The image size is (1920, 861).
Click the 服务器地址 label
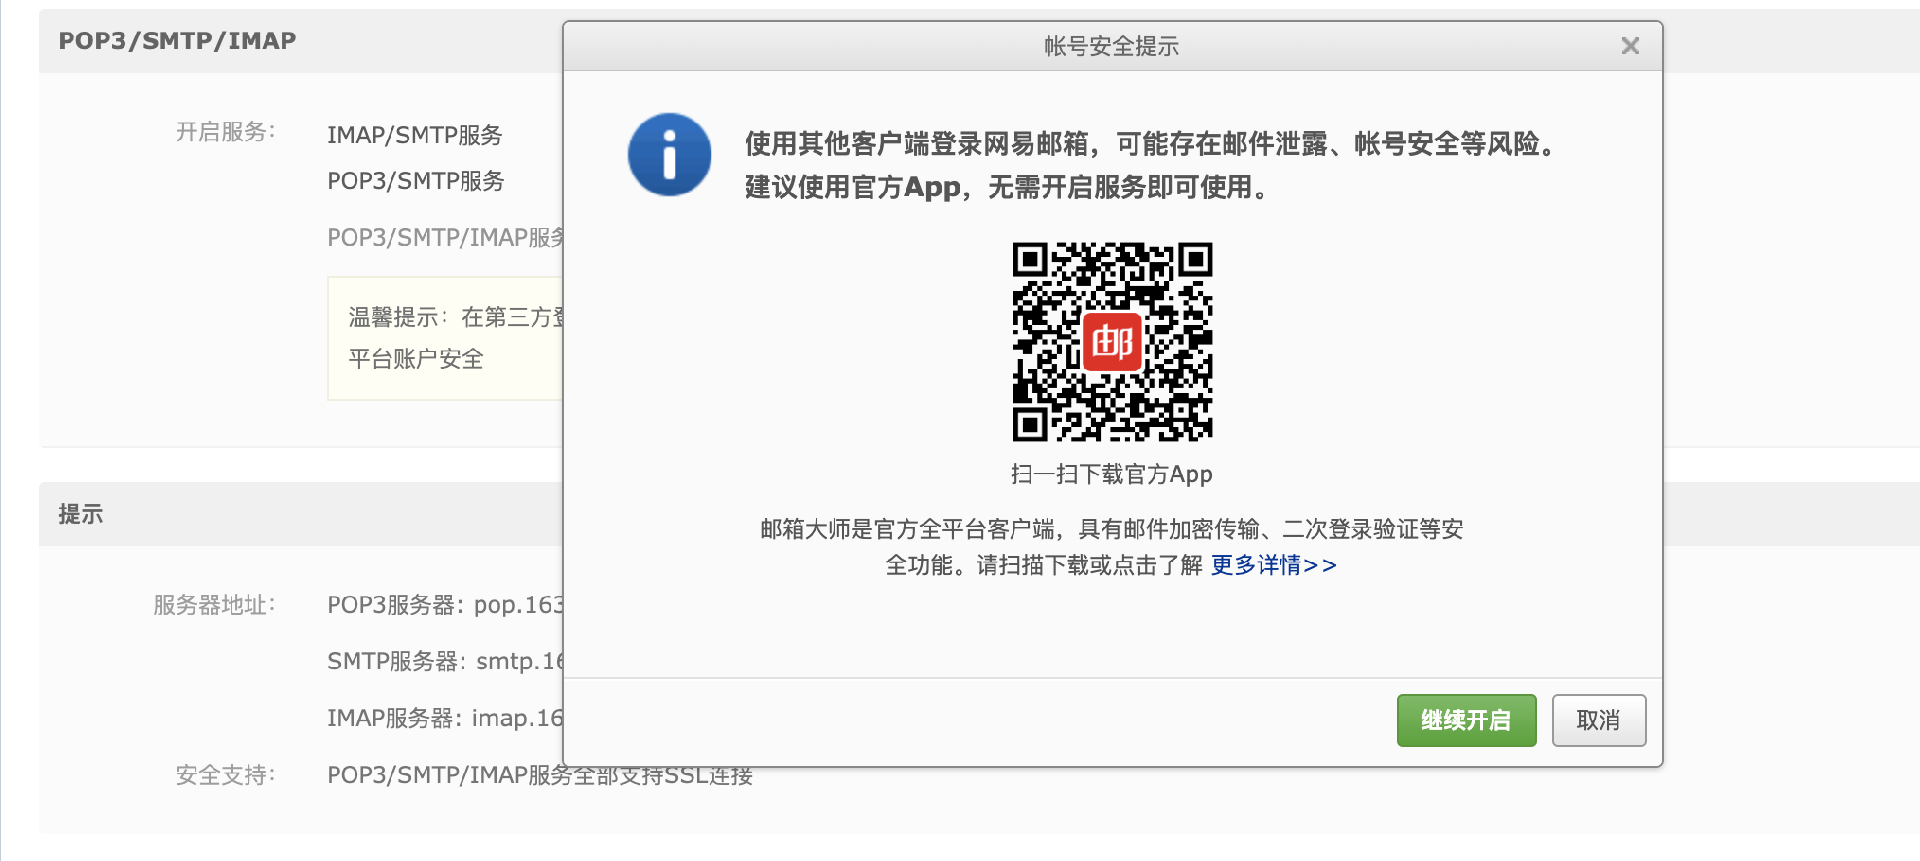tap(214, 605)
